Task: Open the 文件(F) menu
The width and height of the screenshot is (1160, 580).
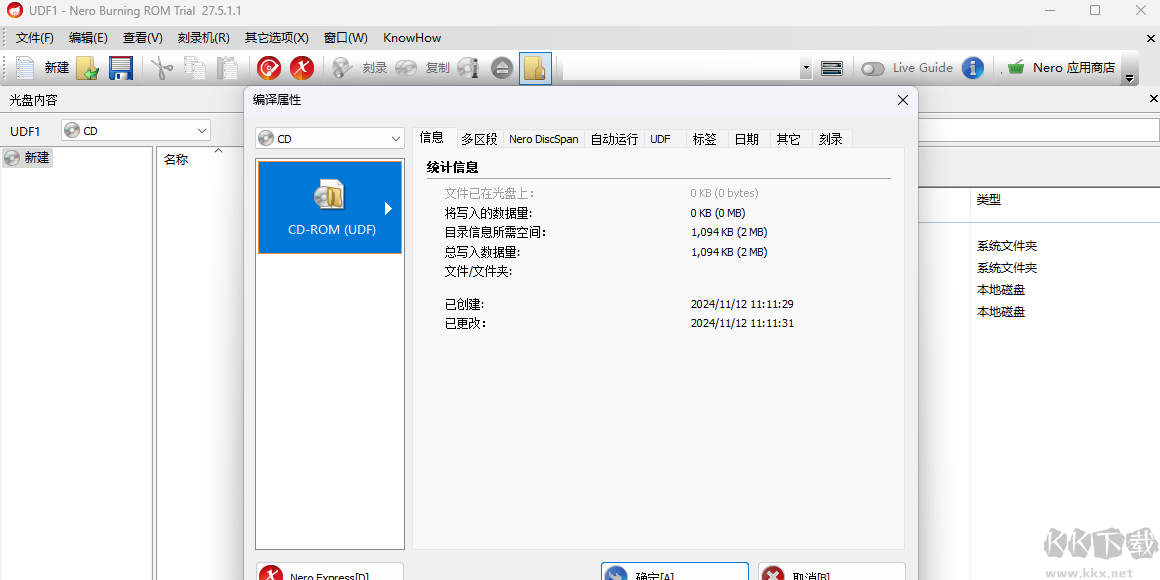Action: [35, 38]
